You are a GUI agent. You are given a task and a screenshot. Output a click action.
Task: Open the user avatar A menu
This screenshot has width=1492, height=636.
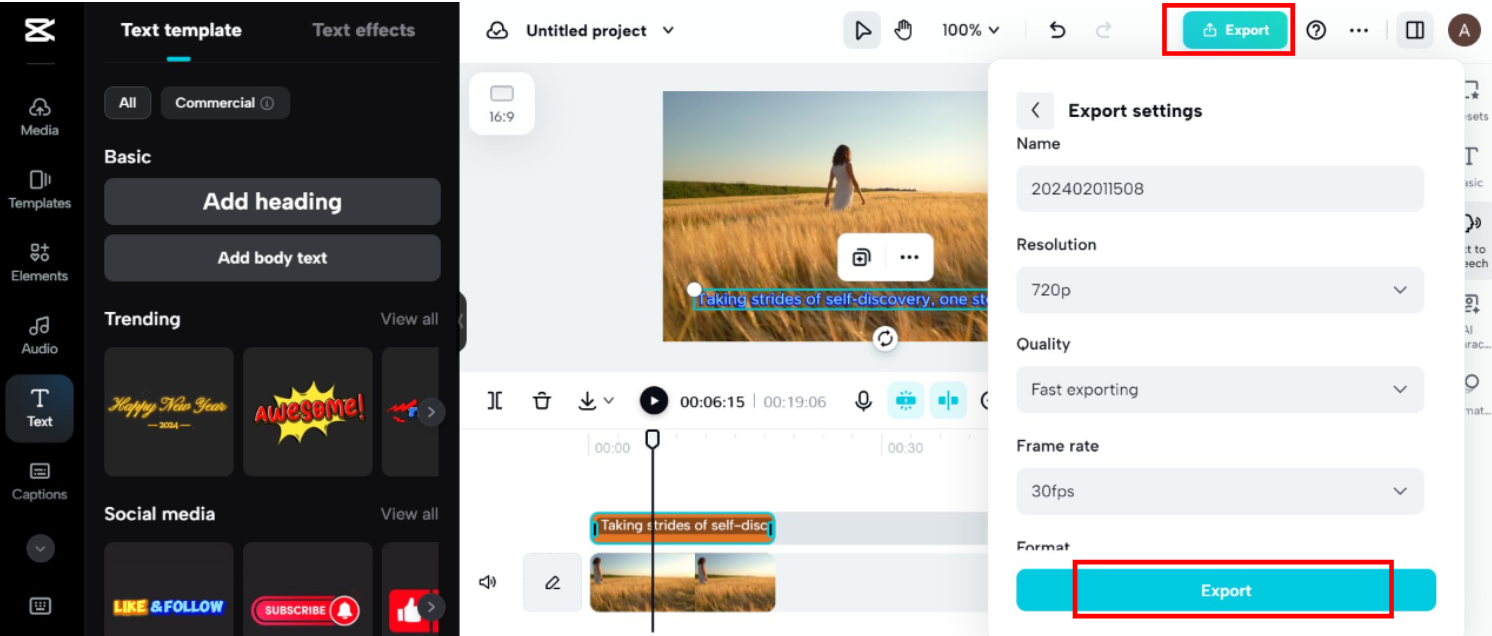[1464, 30]
